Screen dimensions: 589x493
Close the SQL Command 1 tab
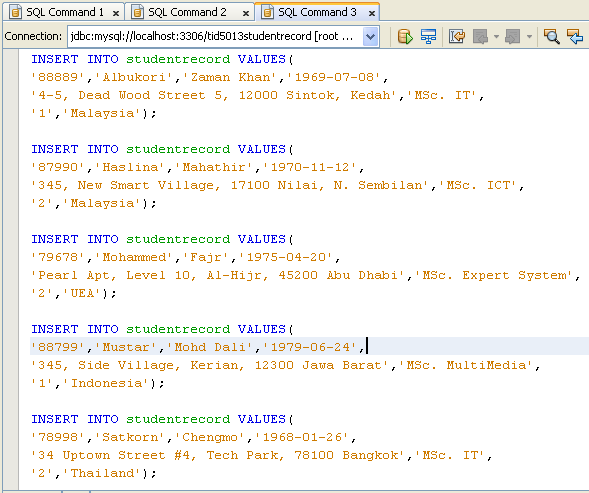(116, 14)
